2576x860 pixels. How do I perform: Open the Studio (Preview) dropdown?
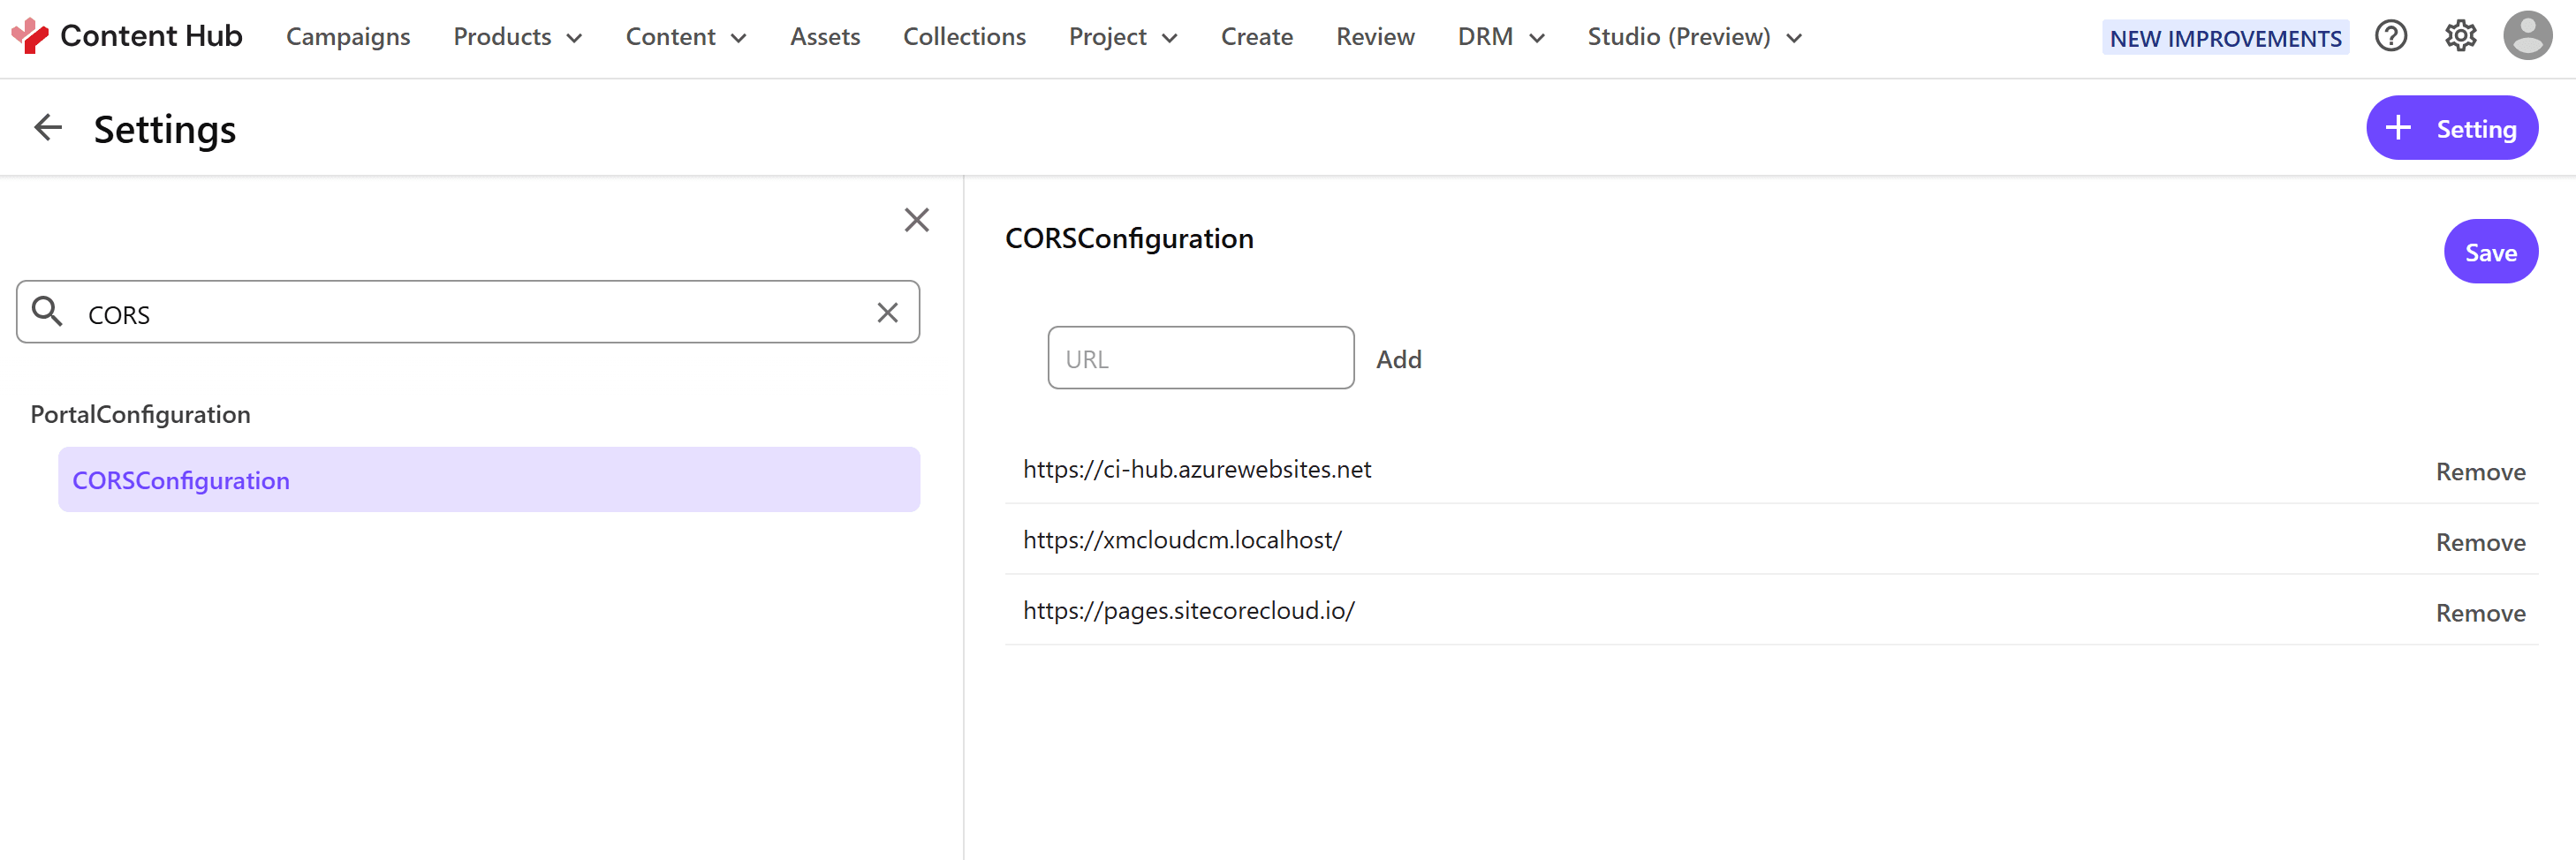click(1694, 37)
